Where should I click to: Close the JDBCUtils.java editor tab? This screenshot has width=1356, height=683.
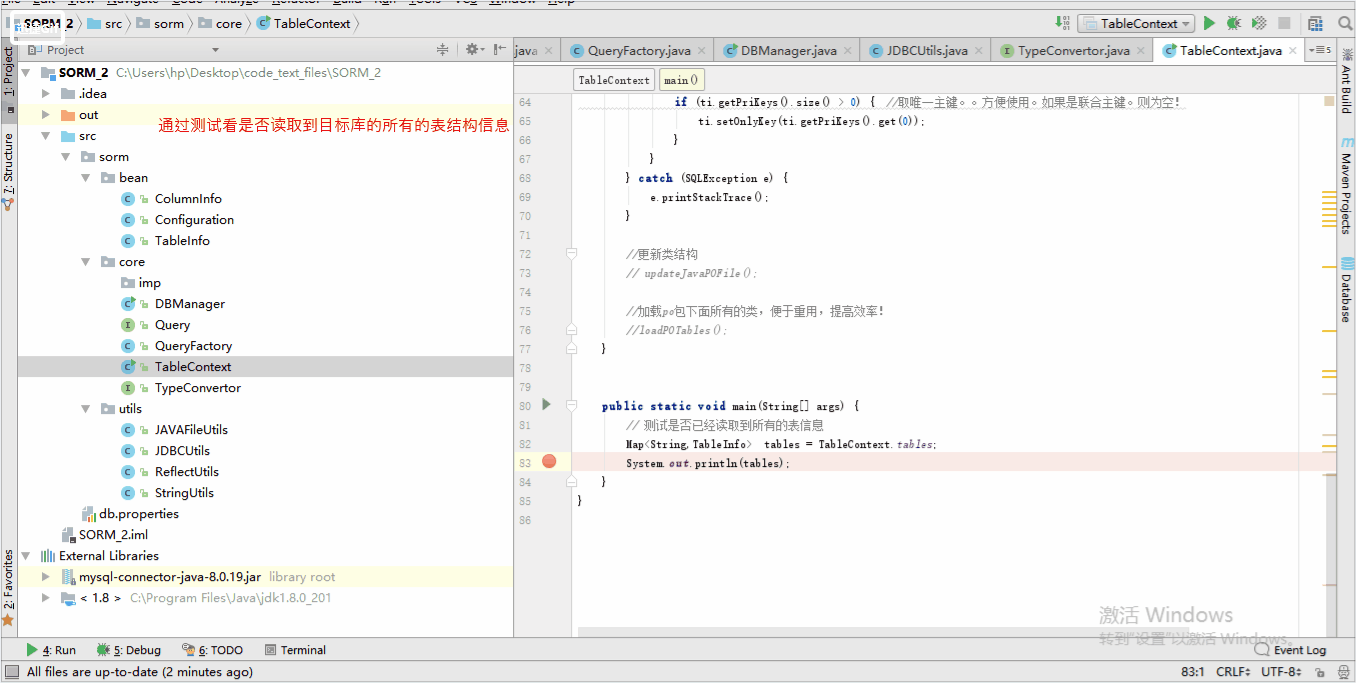click(979, 51)
